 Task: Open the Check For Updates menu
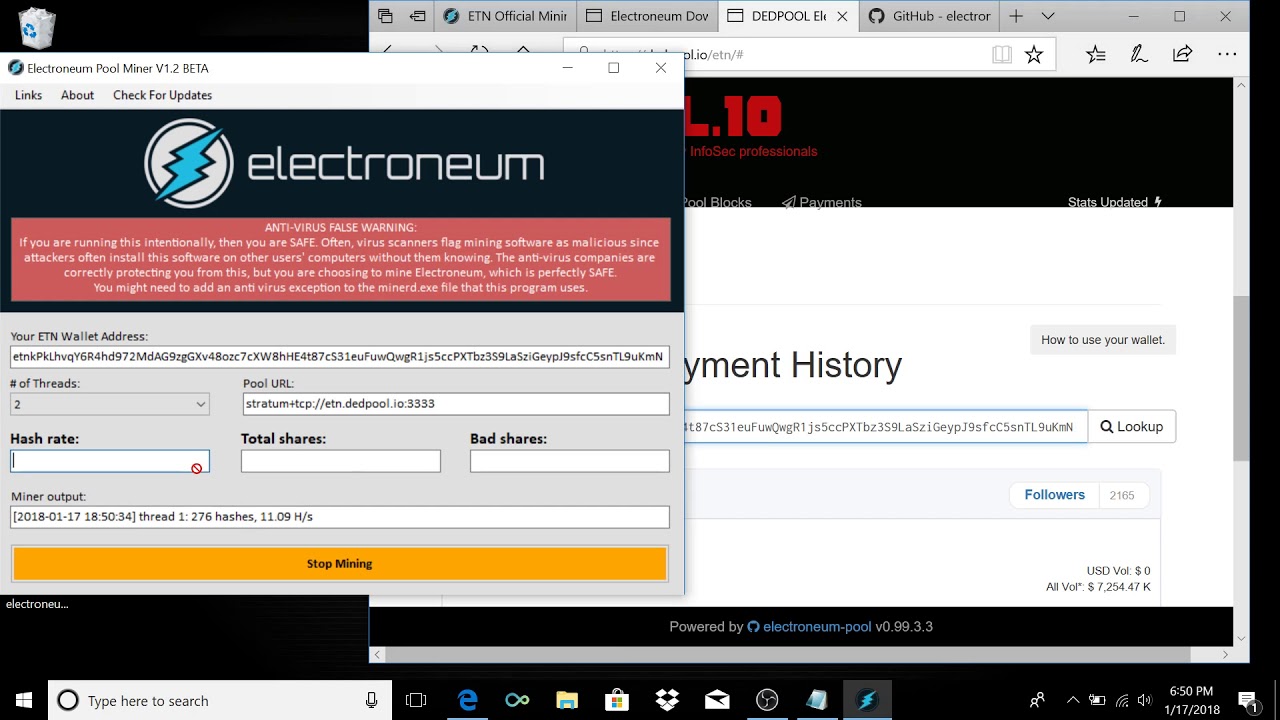tap(162, 95)
